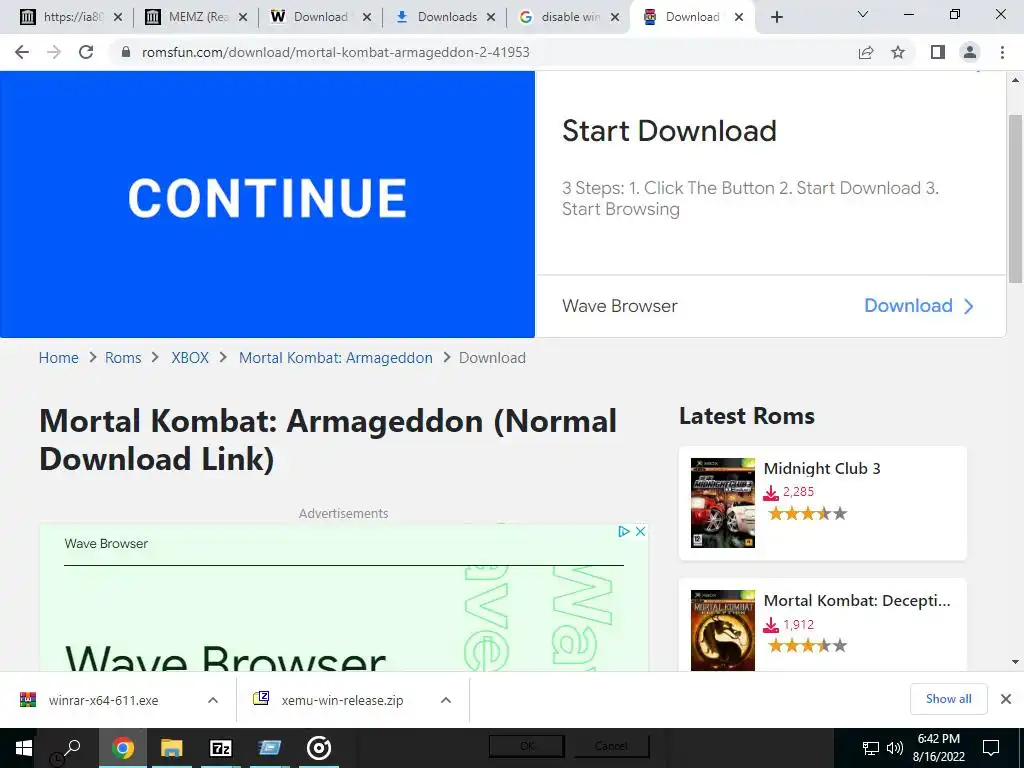
Task: Switch to the Downloads tab
Action: (447, 17)
